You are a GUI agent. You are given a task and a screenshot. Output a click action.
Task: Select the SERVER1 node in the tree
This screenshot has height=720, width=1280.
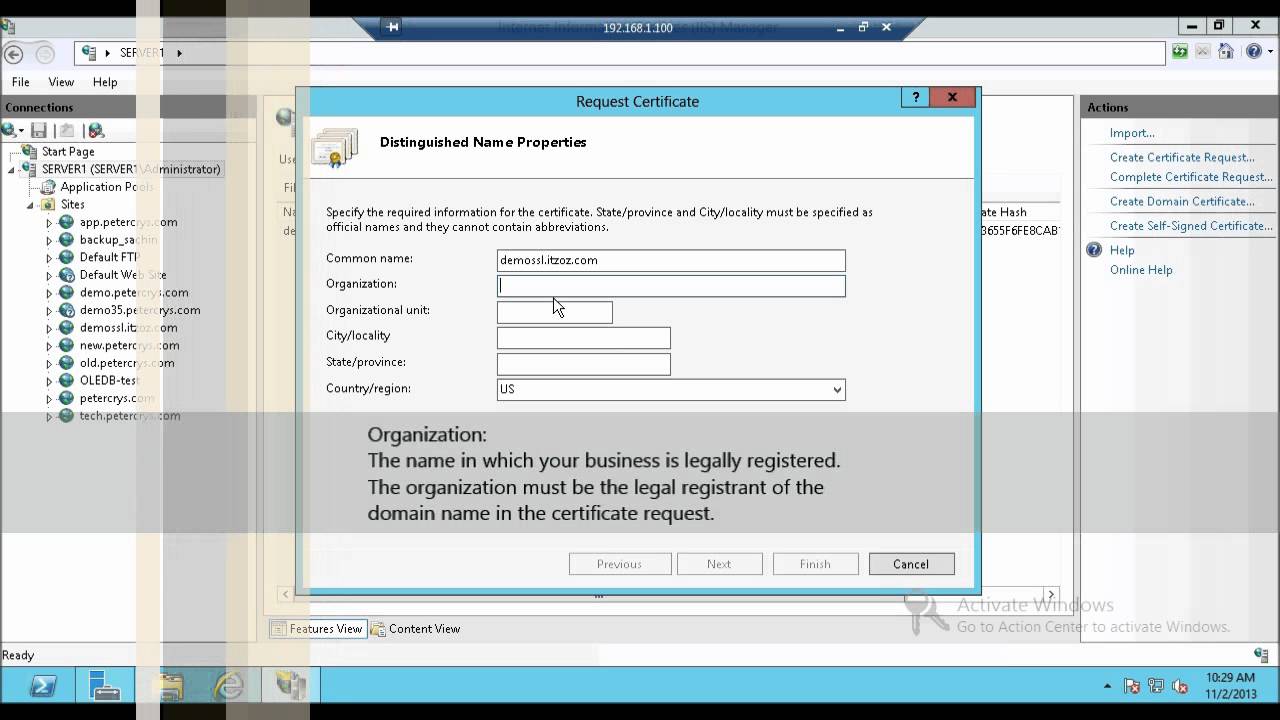(131, 169)
